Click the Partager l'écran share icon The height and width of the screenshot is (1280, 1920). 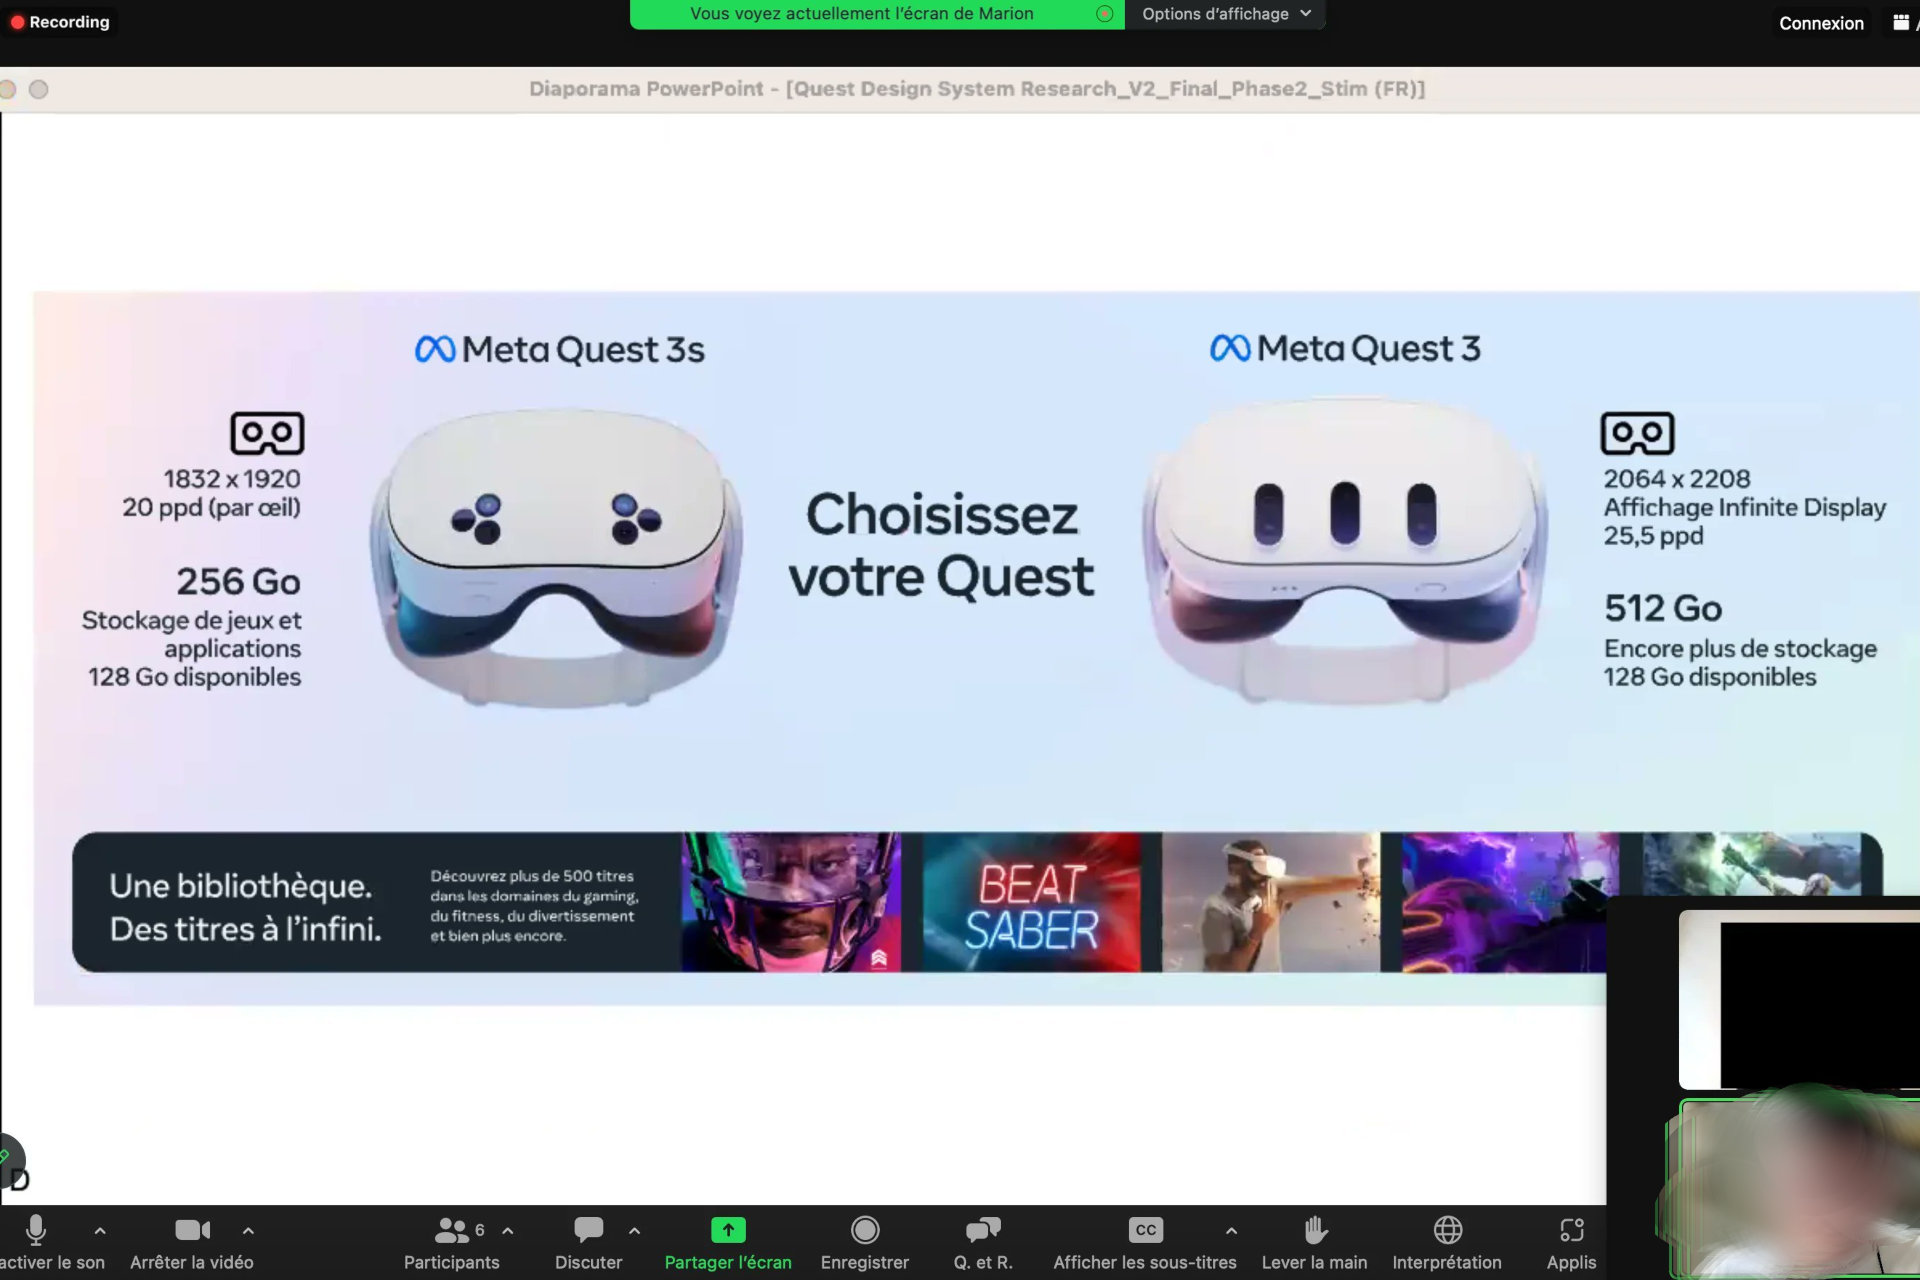coord(727,1229)
